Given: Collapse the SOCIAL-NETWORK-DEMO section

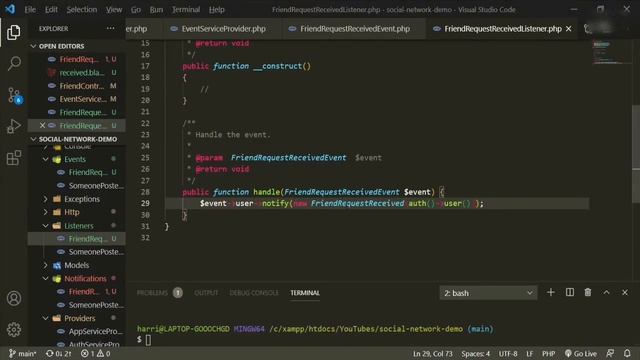Looking at the screenshot, I should pos(33,139).
